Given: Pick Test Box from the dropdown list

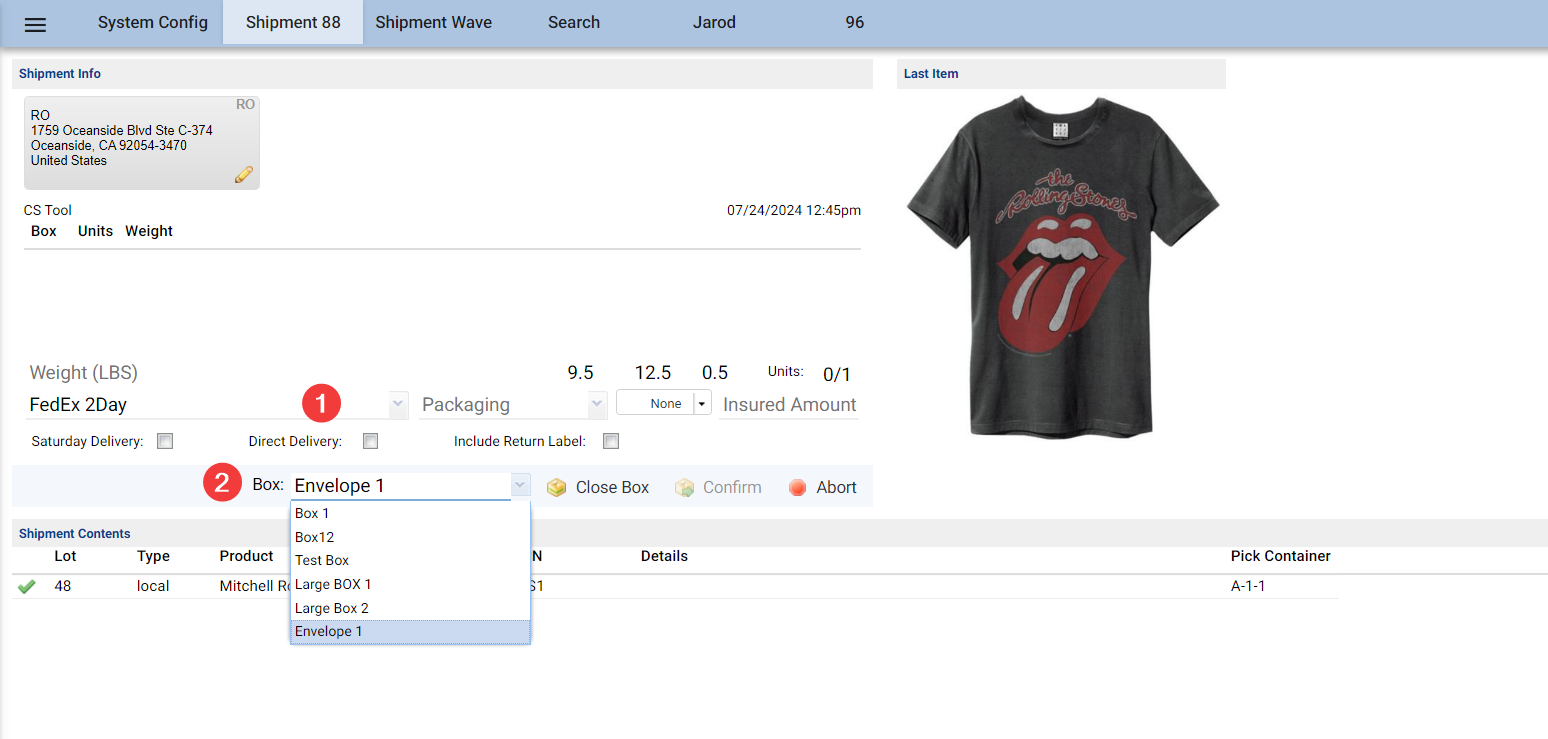Looking at the screenshot, I should (x=410, y=560).
